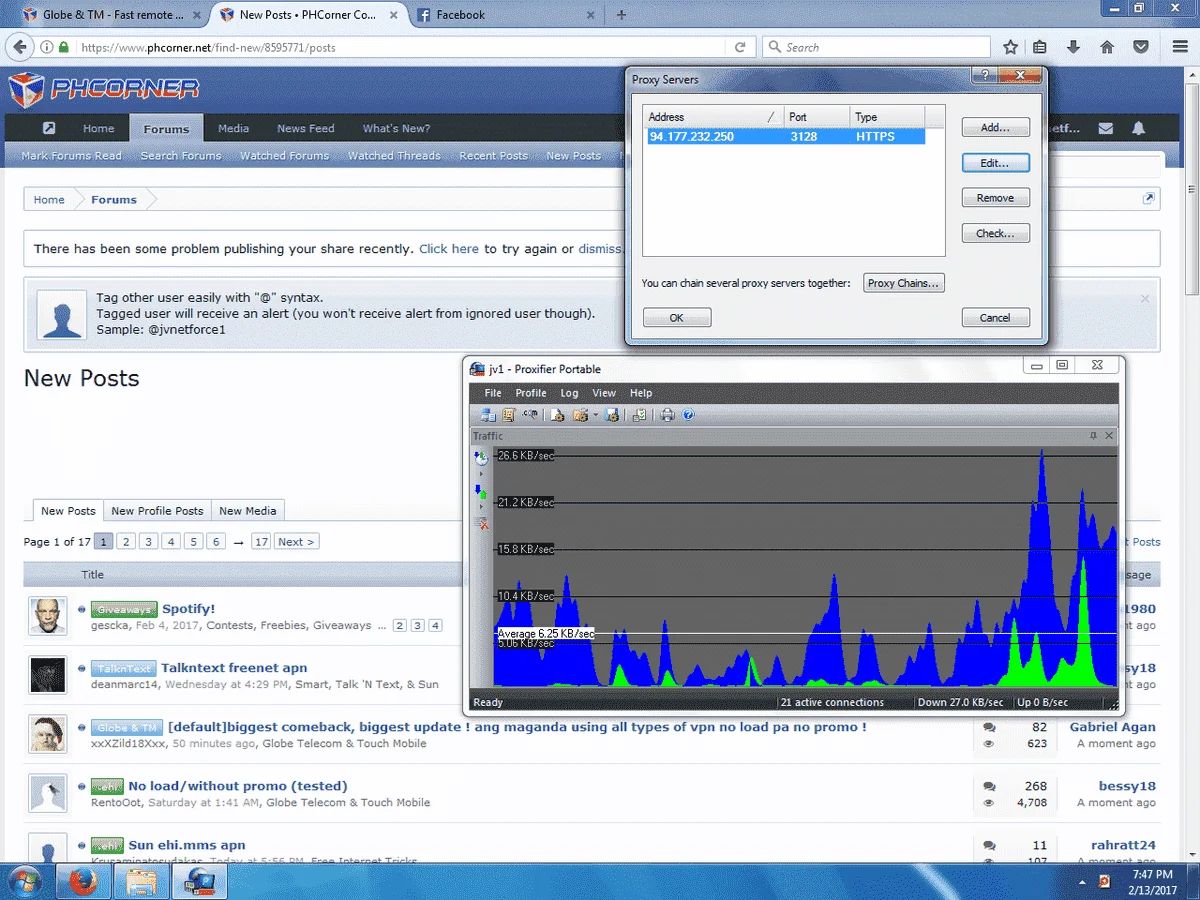Pin the Traffic pane using pushpin icon
The image size is (1200, 900).
pyautogui.click(x=1093, y=436)
